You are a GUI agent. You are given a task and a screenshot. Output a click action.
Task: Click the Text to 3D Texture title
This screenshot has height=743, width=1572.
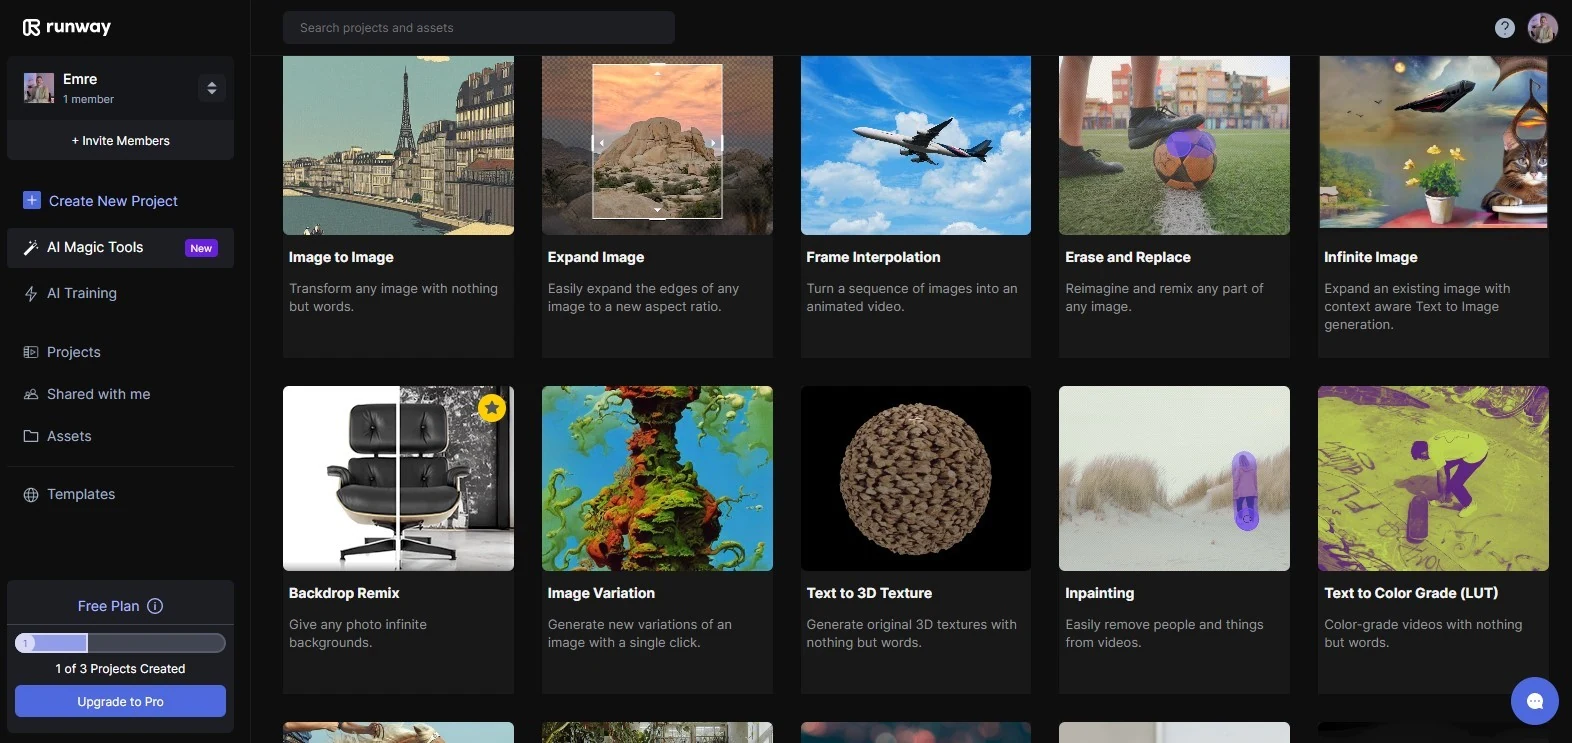(x=869, y=593)
